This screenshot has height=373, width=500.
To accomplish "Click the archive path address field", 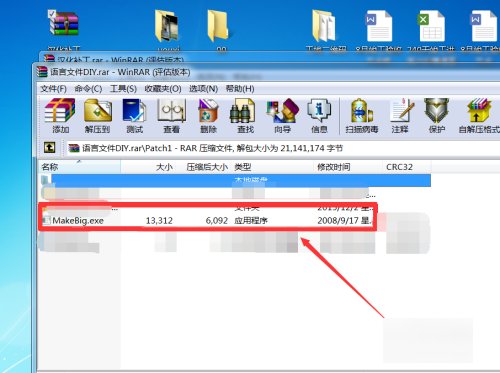I will 283,148.
